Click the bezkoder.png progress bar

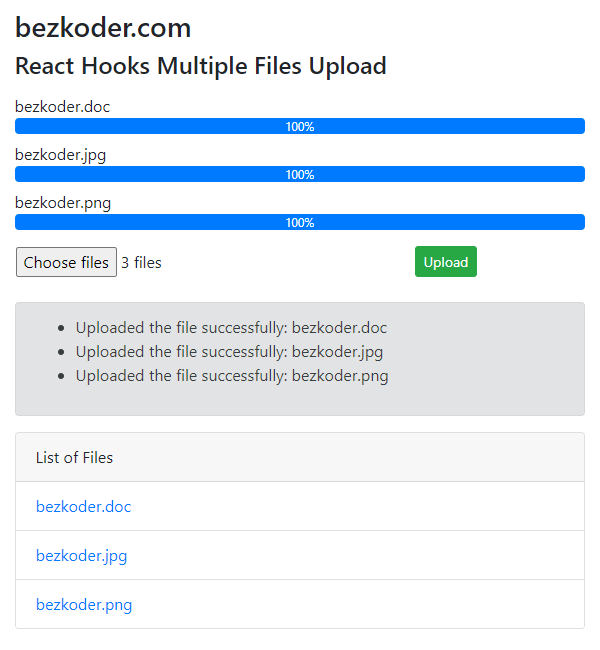tap(300, 222)
